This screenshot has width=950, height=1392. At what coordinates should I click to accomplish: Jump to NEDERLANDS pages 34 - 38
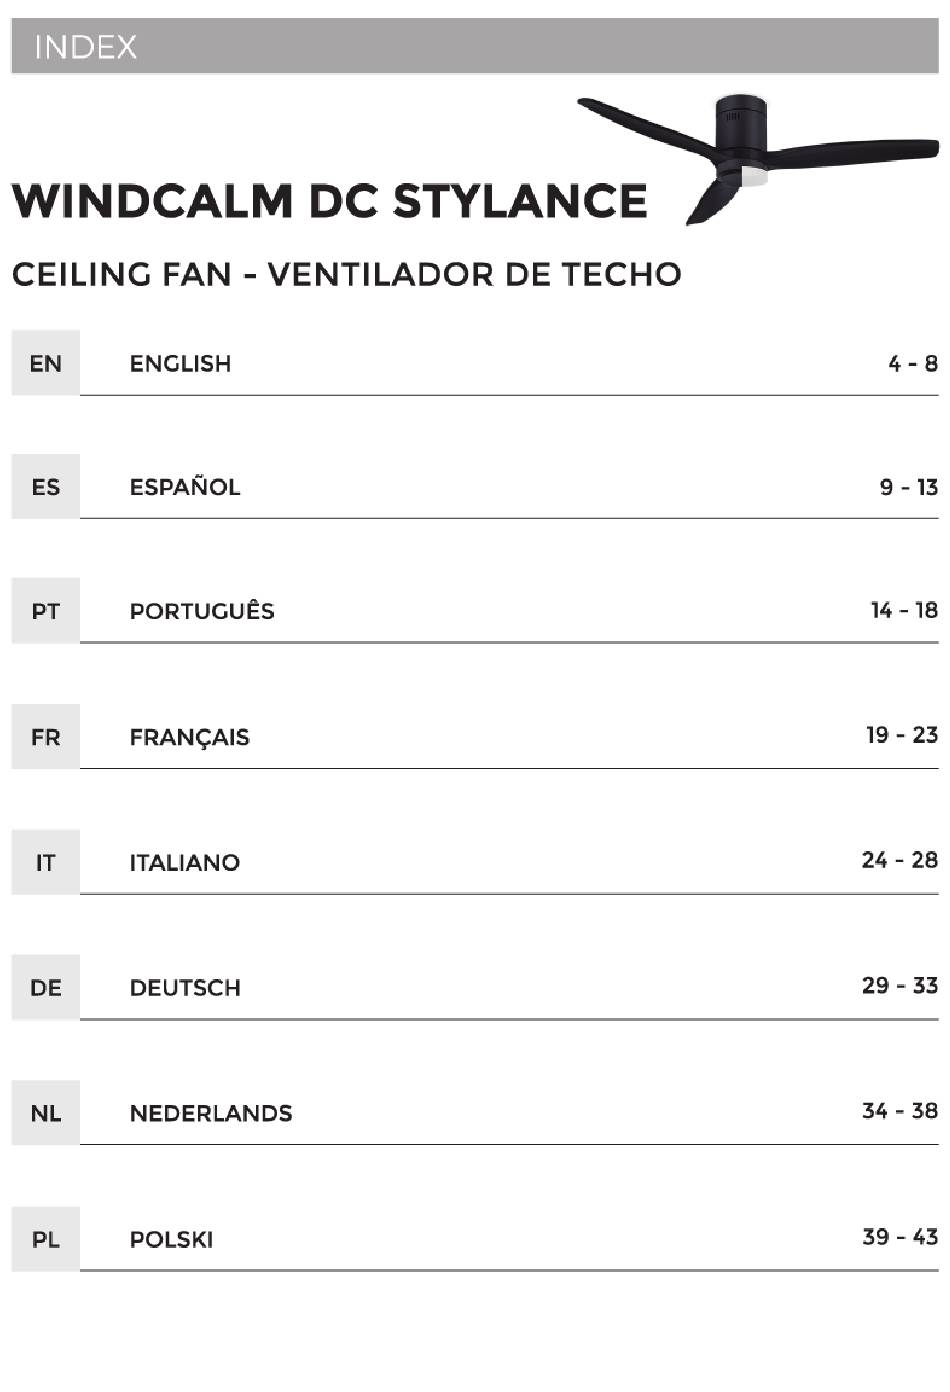[x=509, y=1112]
